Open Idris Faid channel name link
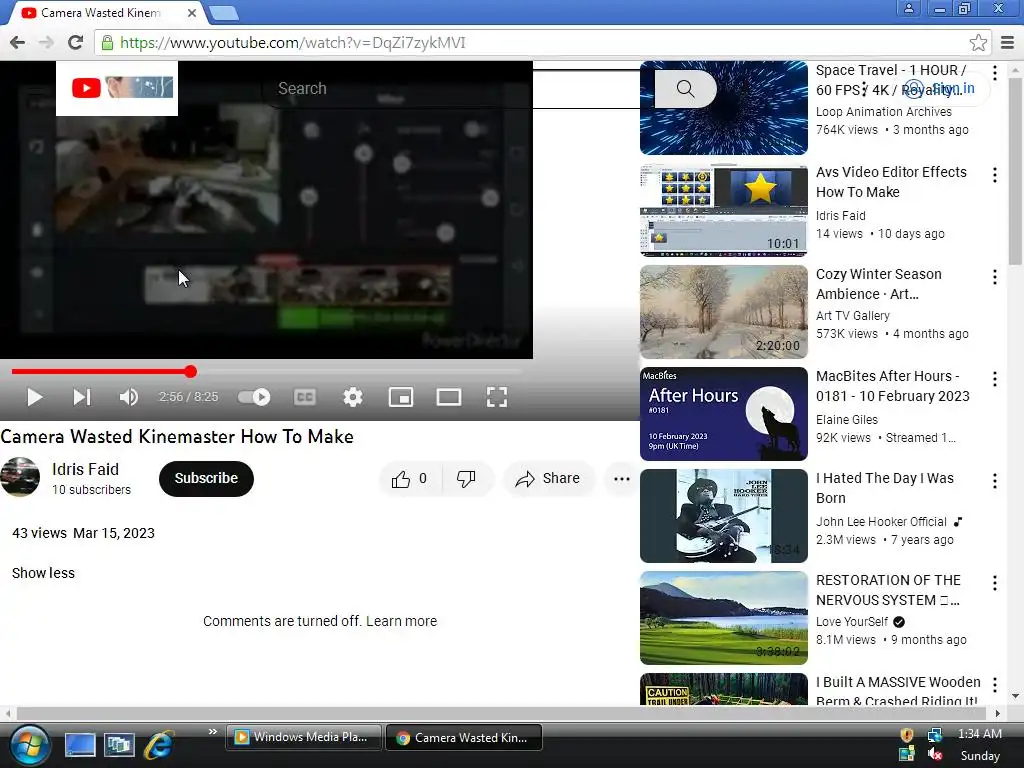 [85, 470]
